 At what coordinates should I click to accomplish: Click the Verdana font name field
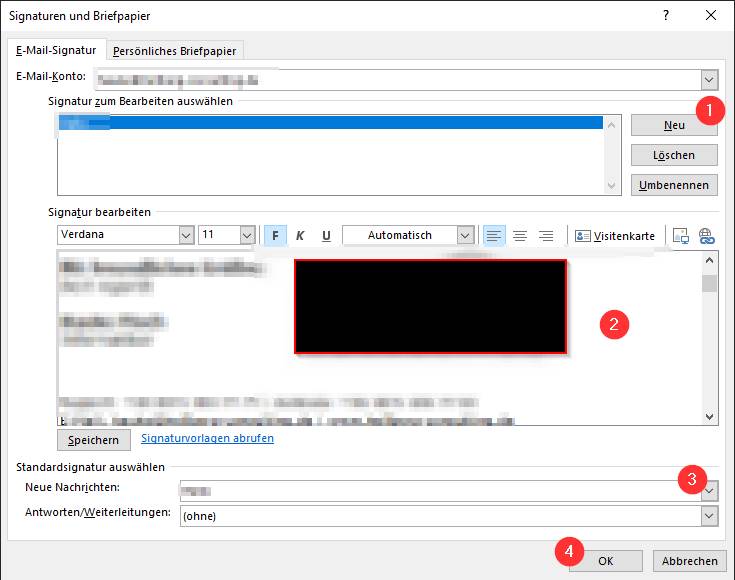click(x=118, y=235)
